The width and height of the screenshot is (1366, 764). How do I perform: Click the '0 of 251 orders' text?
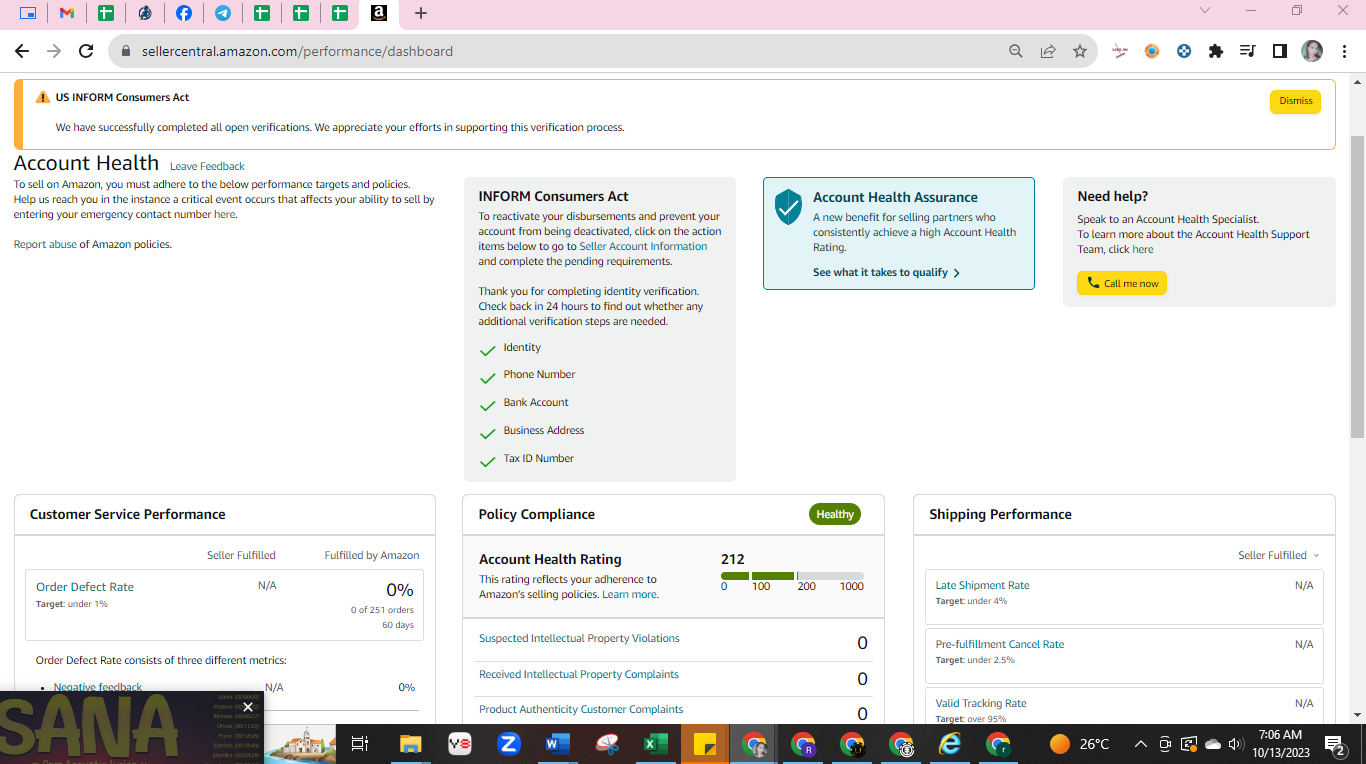tap(382, 610)
